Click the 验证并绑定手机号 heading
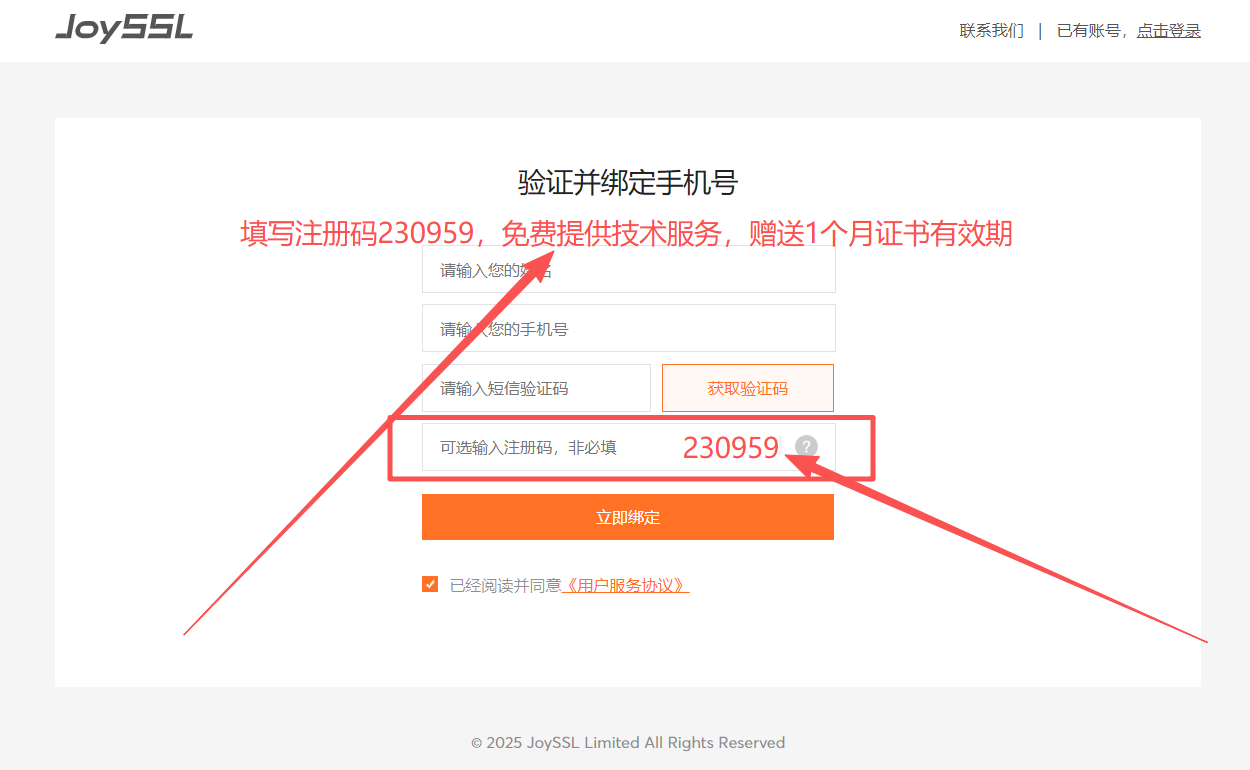This screenshot has height=770, width=1250. [628, 183]
